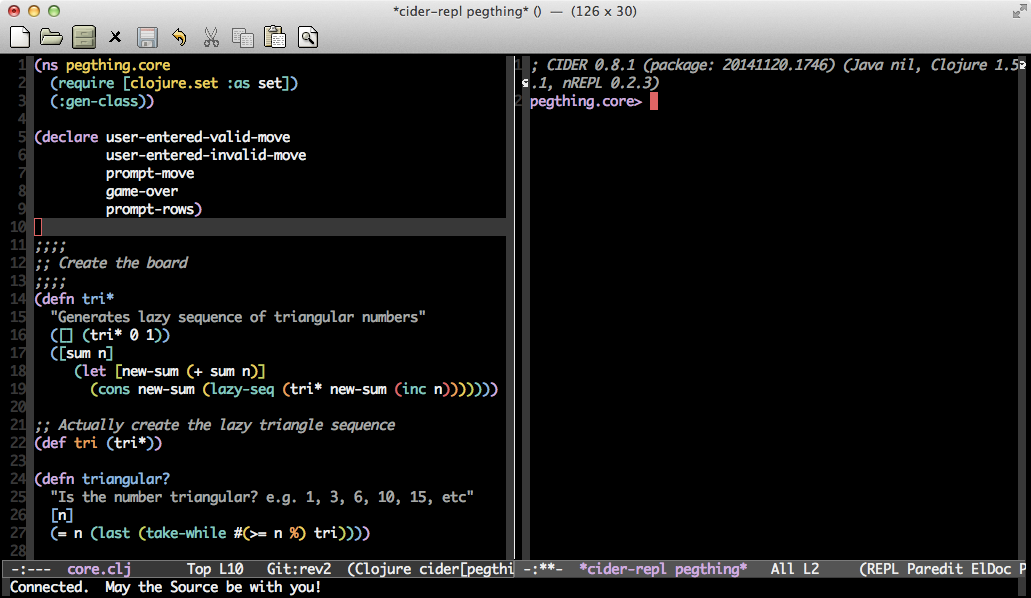Search using the magnifying glass icon
The height and width of the screenshot is (598, 1031).
click(307, 38)
